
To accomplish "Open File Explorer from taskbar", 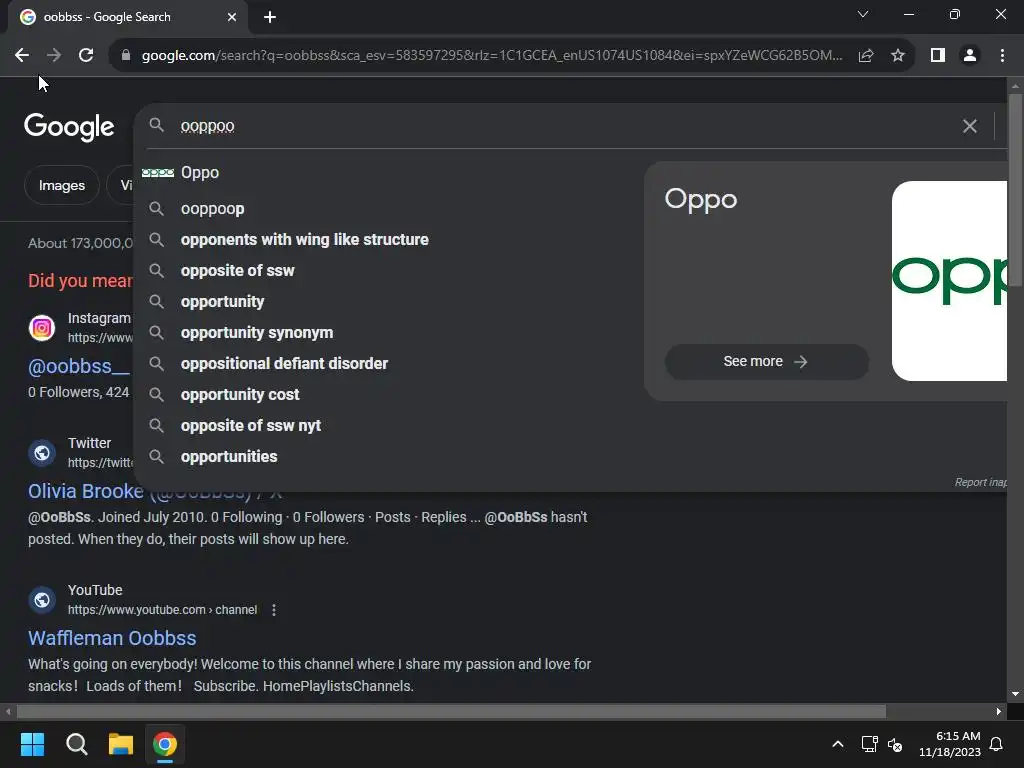I will tap(121, 744).
